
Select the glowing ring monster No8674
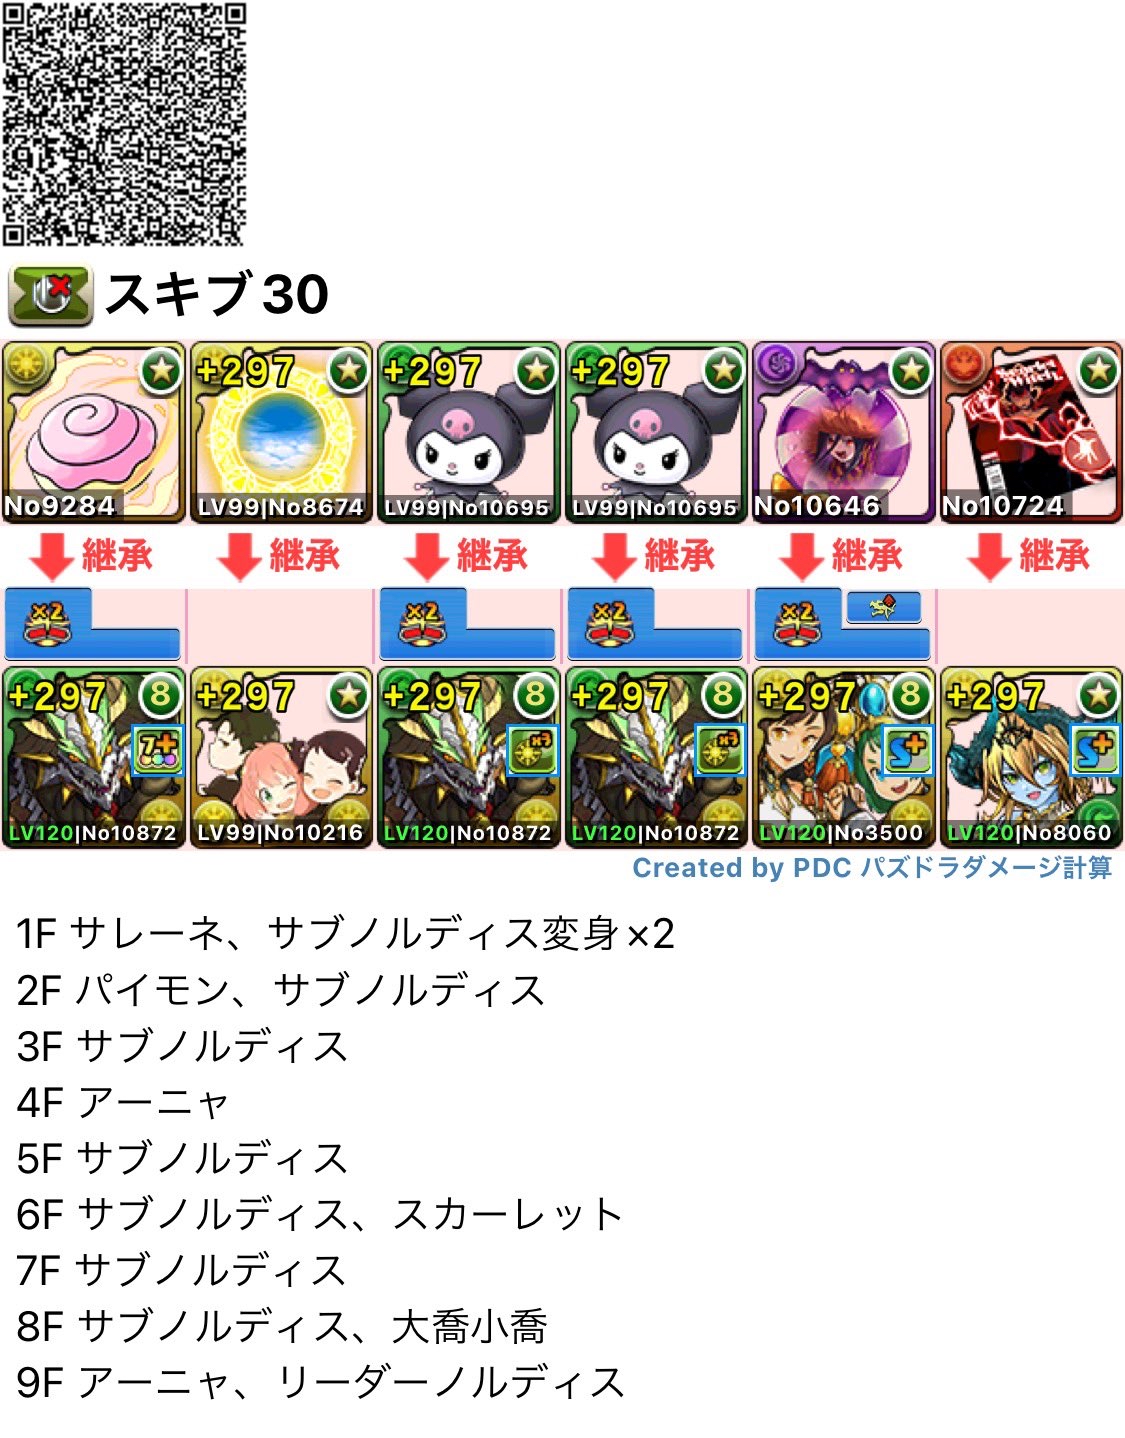281,432
